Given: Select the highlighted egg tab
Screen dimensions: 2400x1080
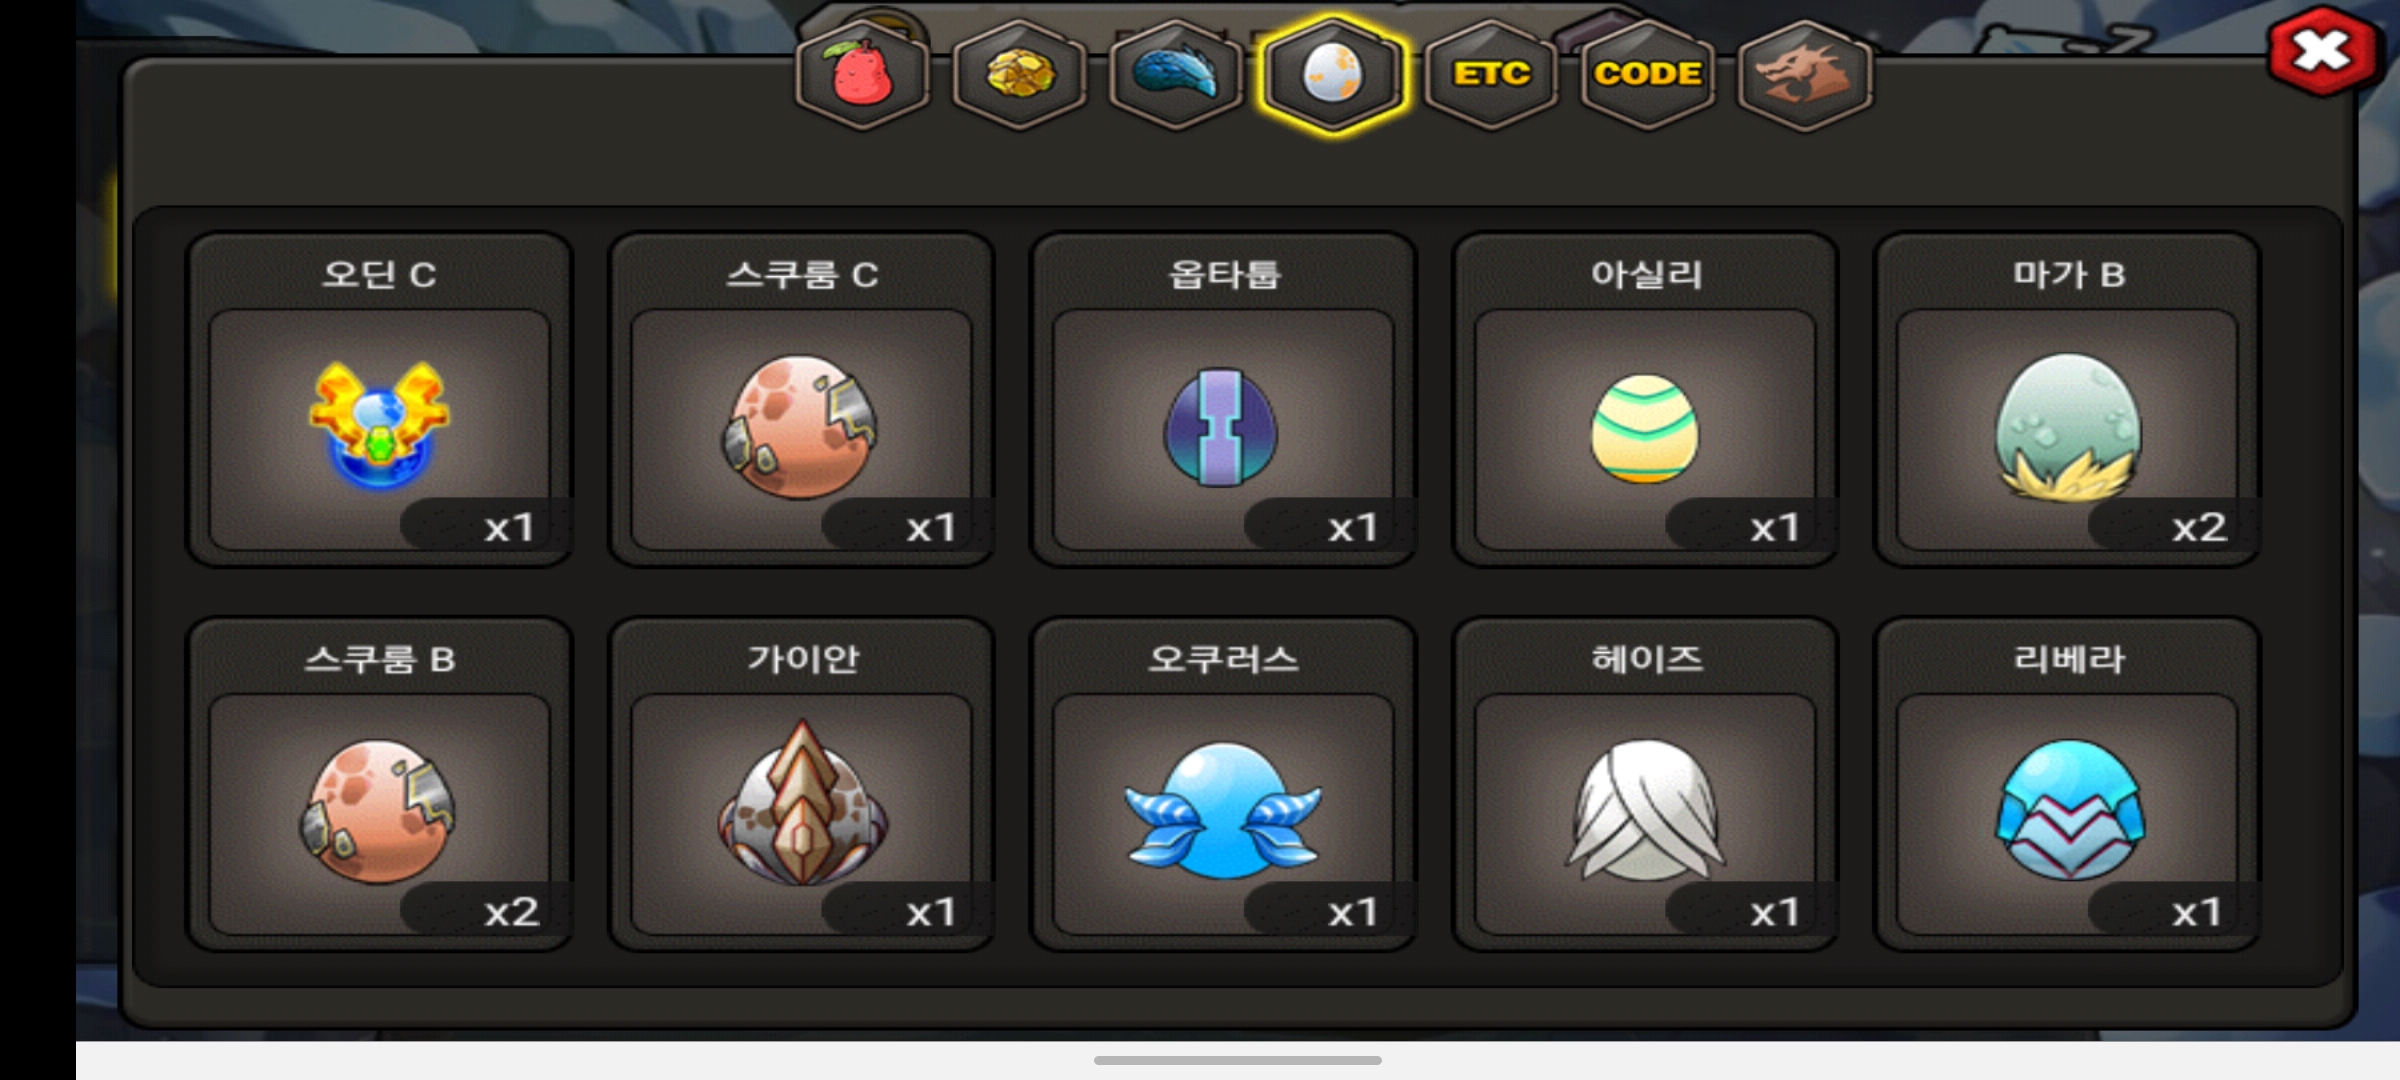Looking at the screenshot, I should 1333,75.
